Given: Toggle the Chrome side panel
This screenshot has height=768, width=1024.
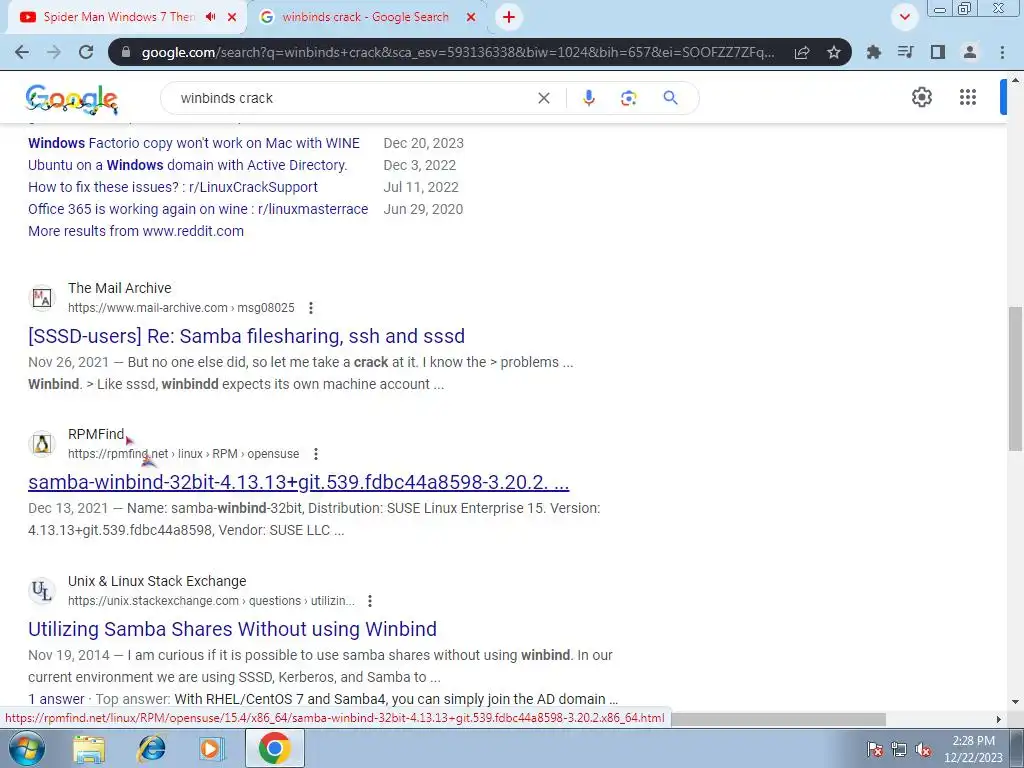Looking at the screenshot, I should [938, 52].
